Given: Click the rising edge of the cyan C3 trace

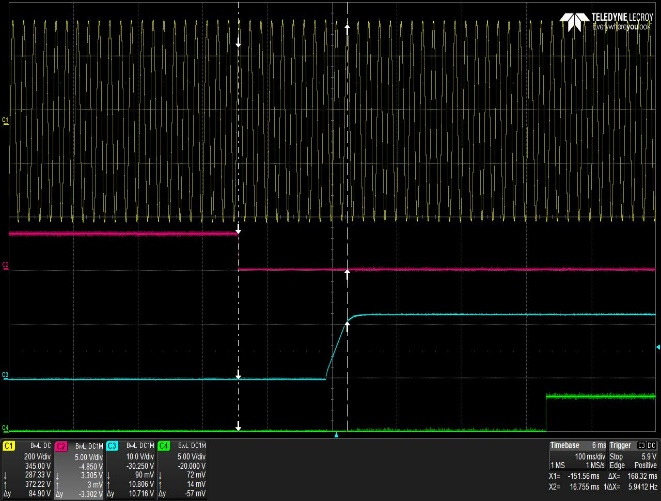Looking at the screenshot, I should (x=336, y=350).
